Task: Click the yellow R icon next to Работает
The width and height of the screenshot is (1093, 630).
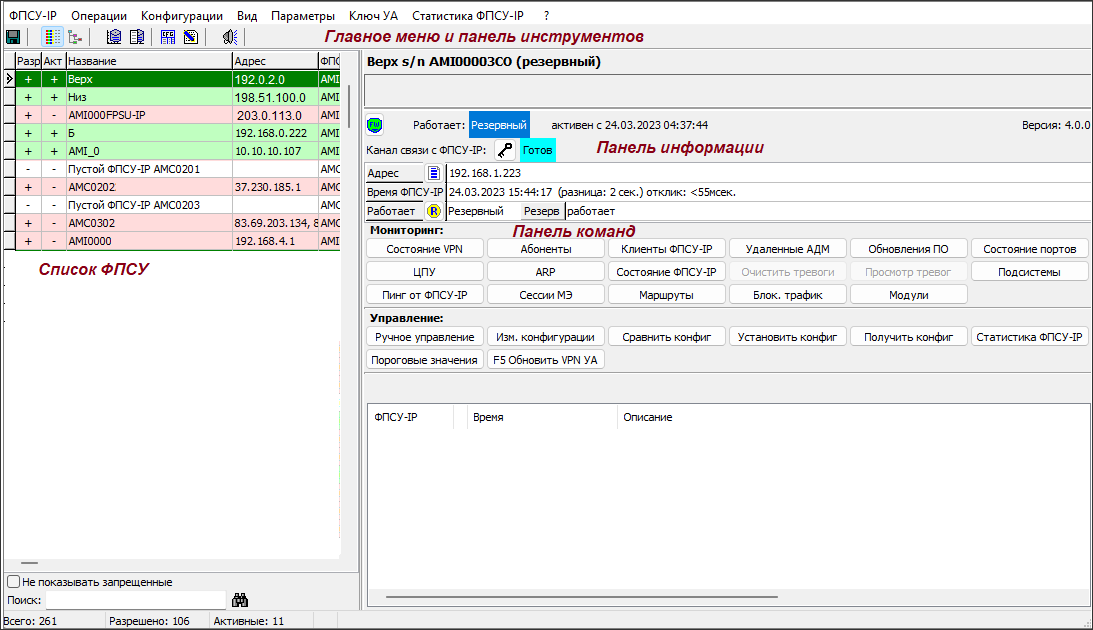Action: pos(434,211)
